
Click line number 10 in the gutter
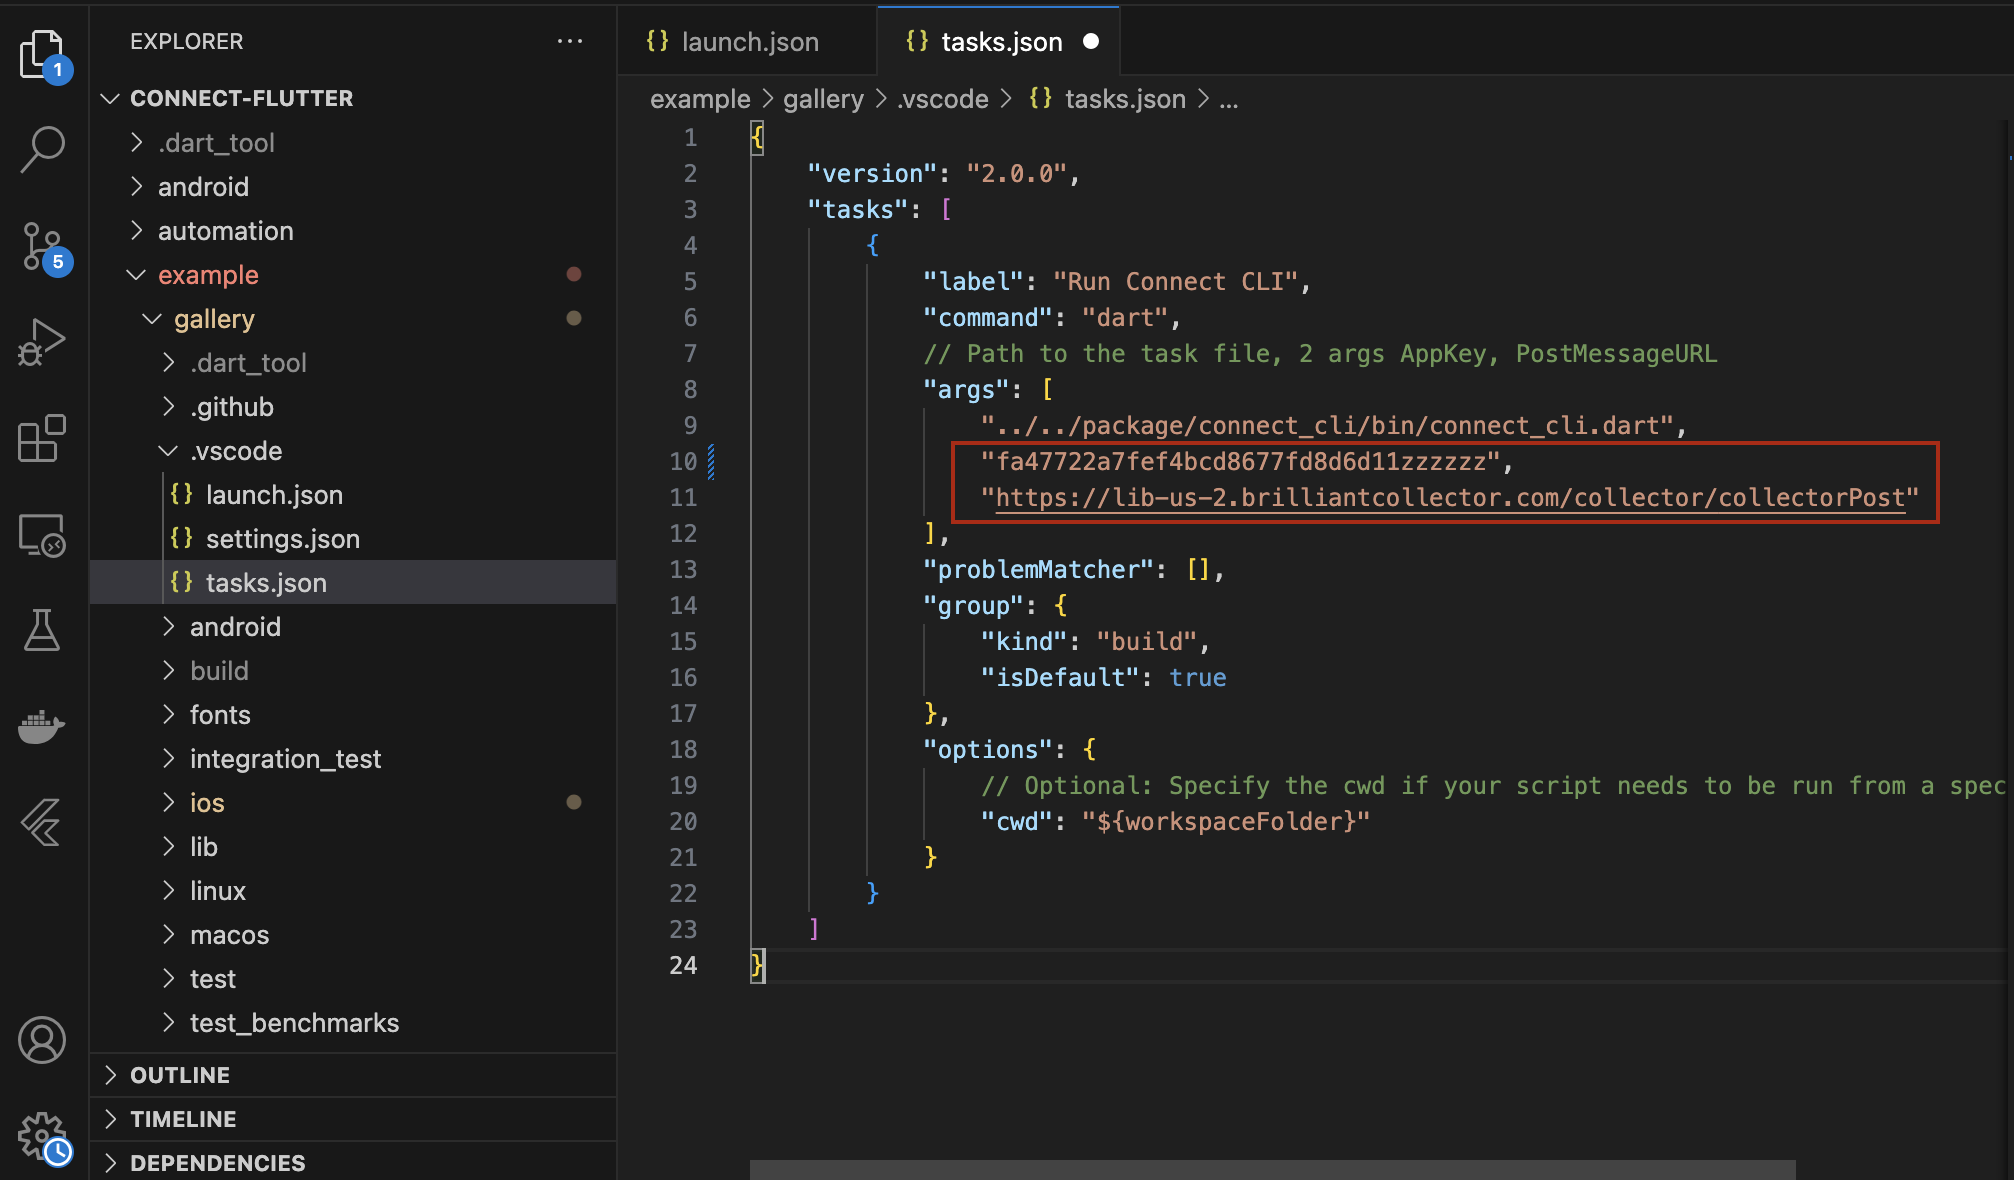coord(683,461)
